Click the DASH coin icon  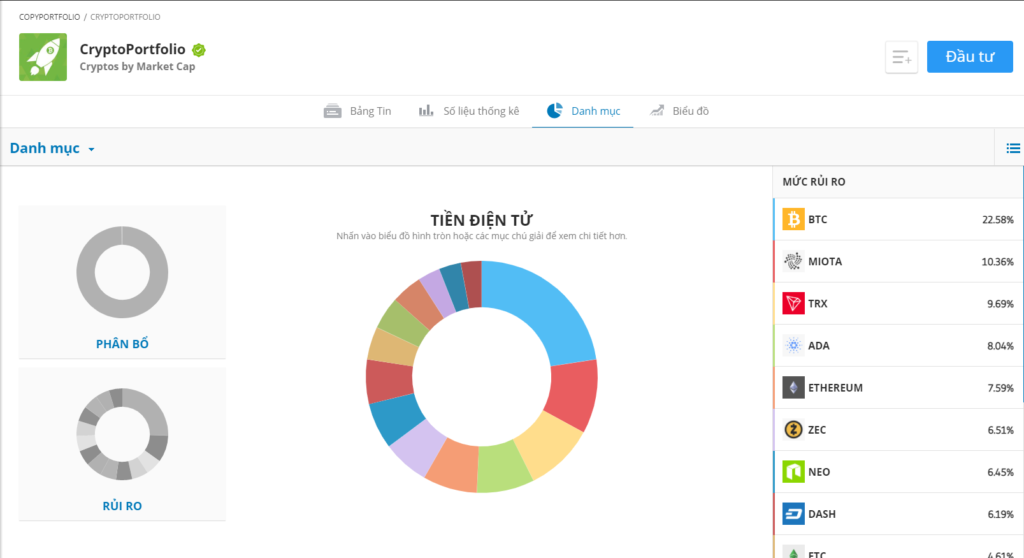(793, 514)
